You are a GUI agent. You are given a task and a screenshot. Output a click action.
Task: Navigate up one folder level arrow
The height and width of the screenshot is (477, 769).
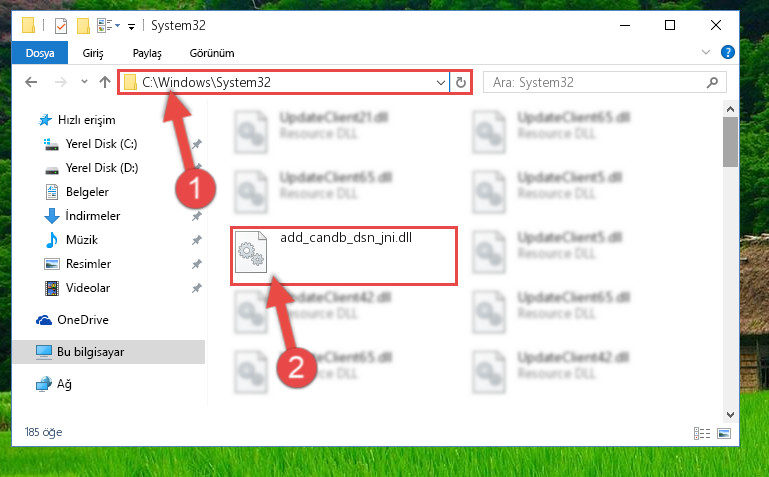(104, 82)
